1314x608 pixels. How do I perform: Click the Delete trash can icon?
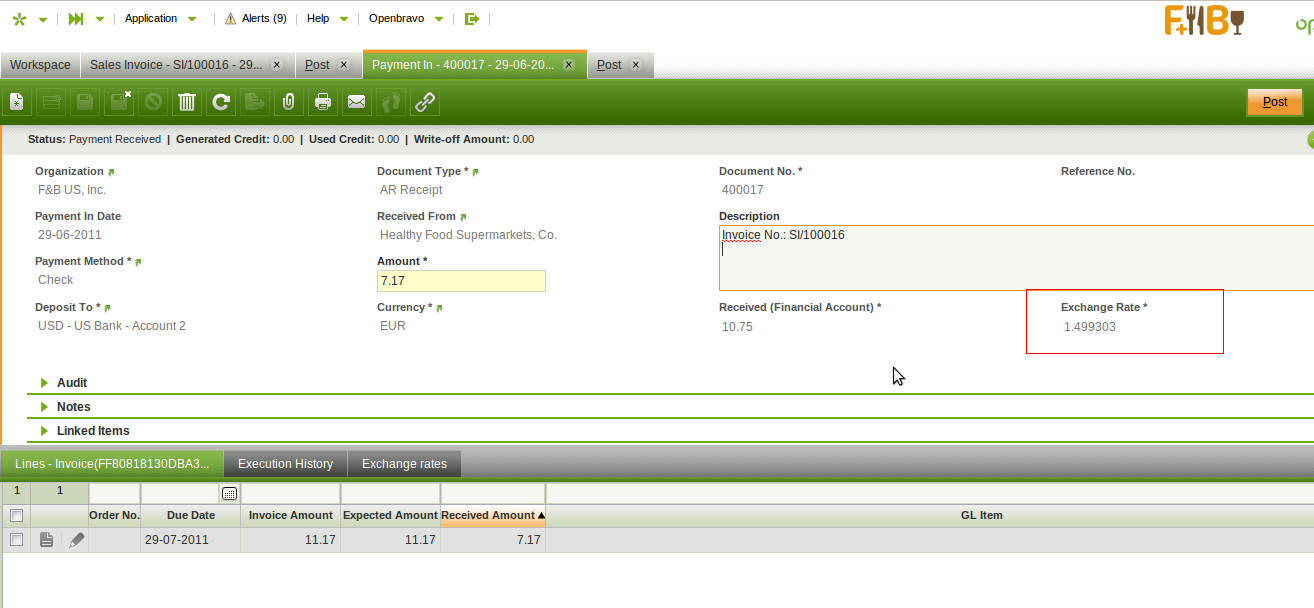187,102
